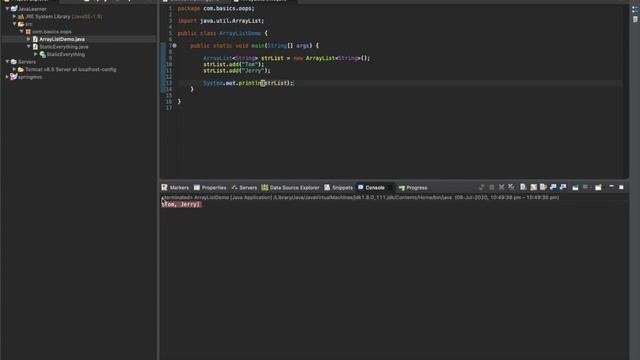
Task: Click the Markers tab icon
Action: point(164,187)
